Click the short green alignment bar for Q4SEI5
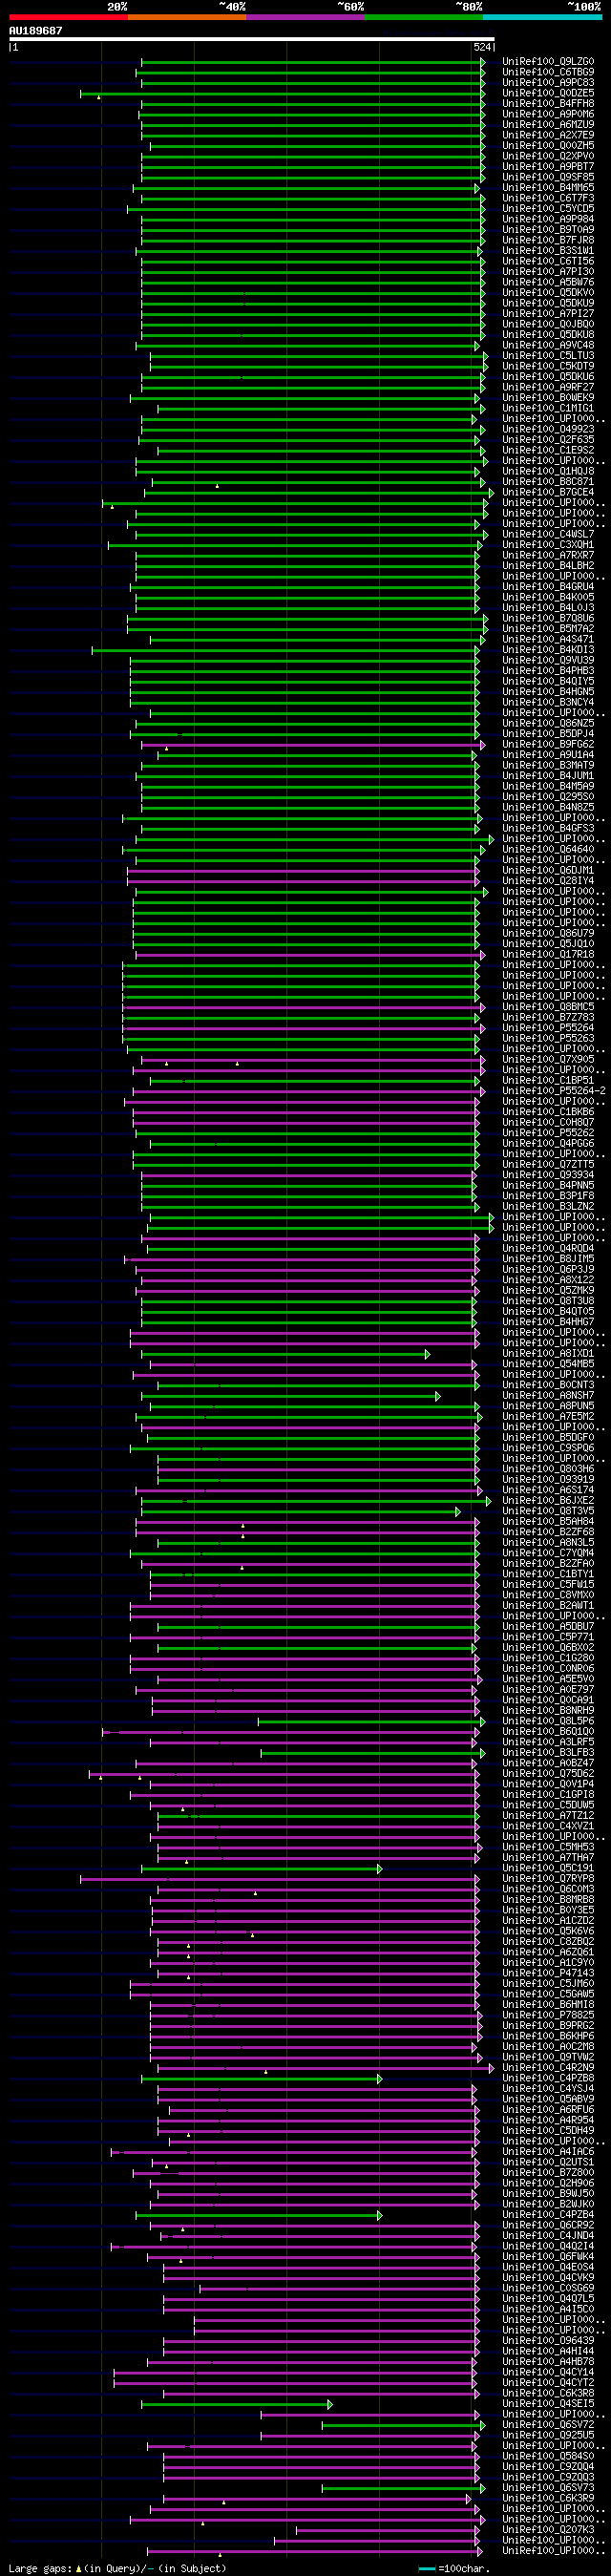 pos(237,2403)
